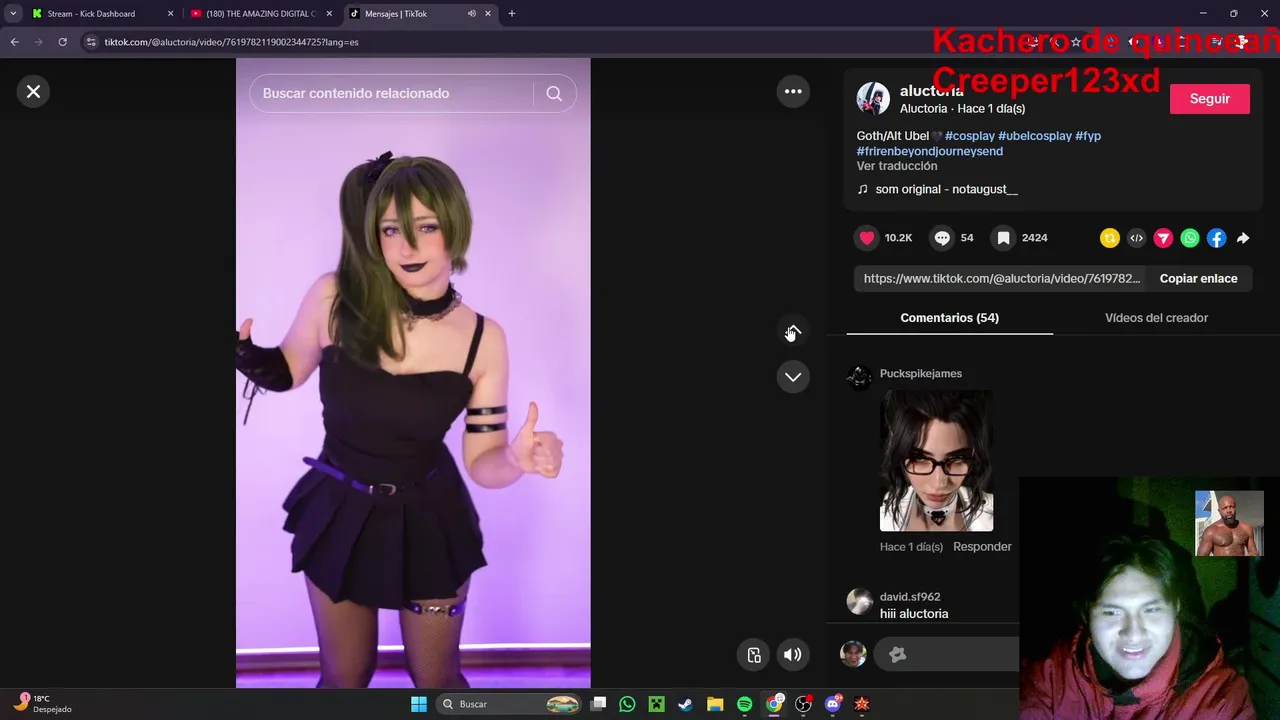
Task: Open WhatsApp from the taskbar
Action: point(627,704)
